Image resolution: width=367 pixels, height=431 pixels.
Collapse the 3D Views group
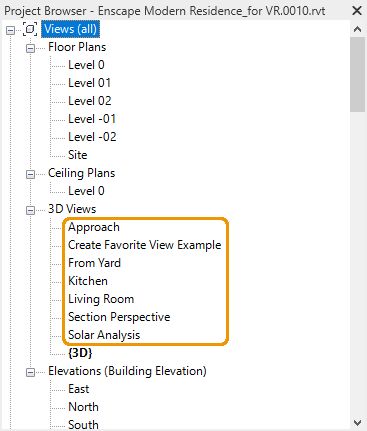30,210
